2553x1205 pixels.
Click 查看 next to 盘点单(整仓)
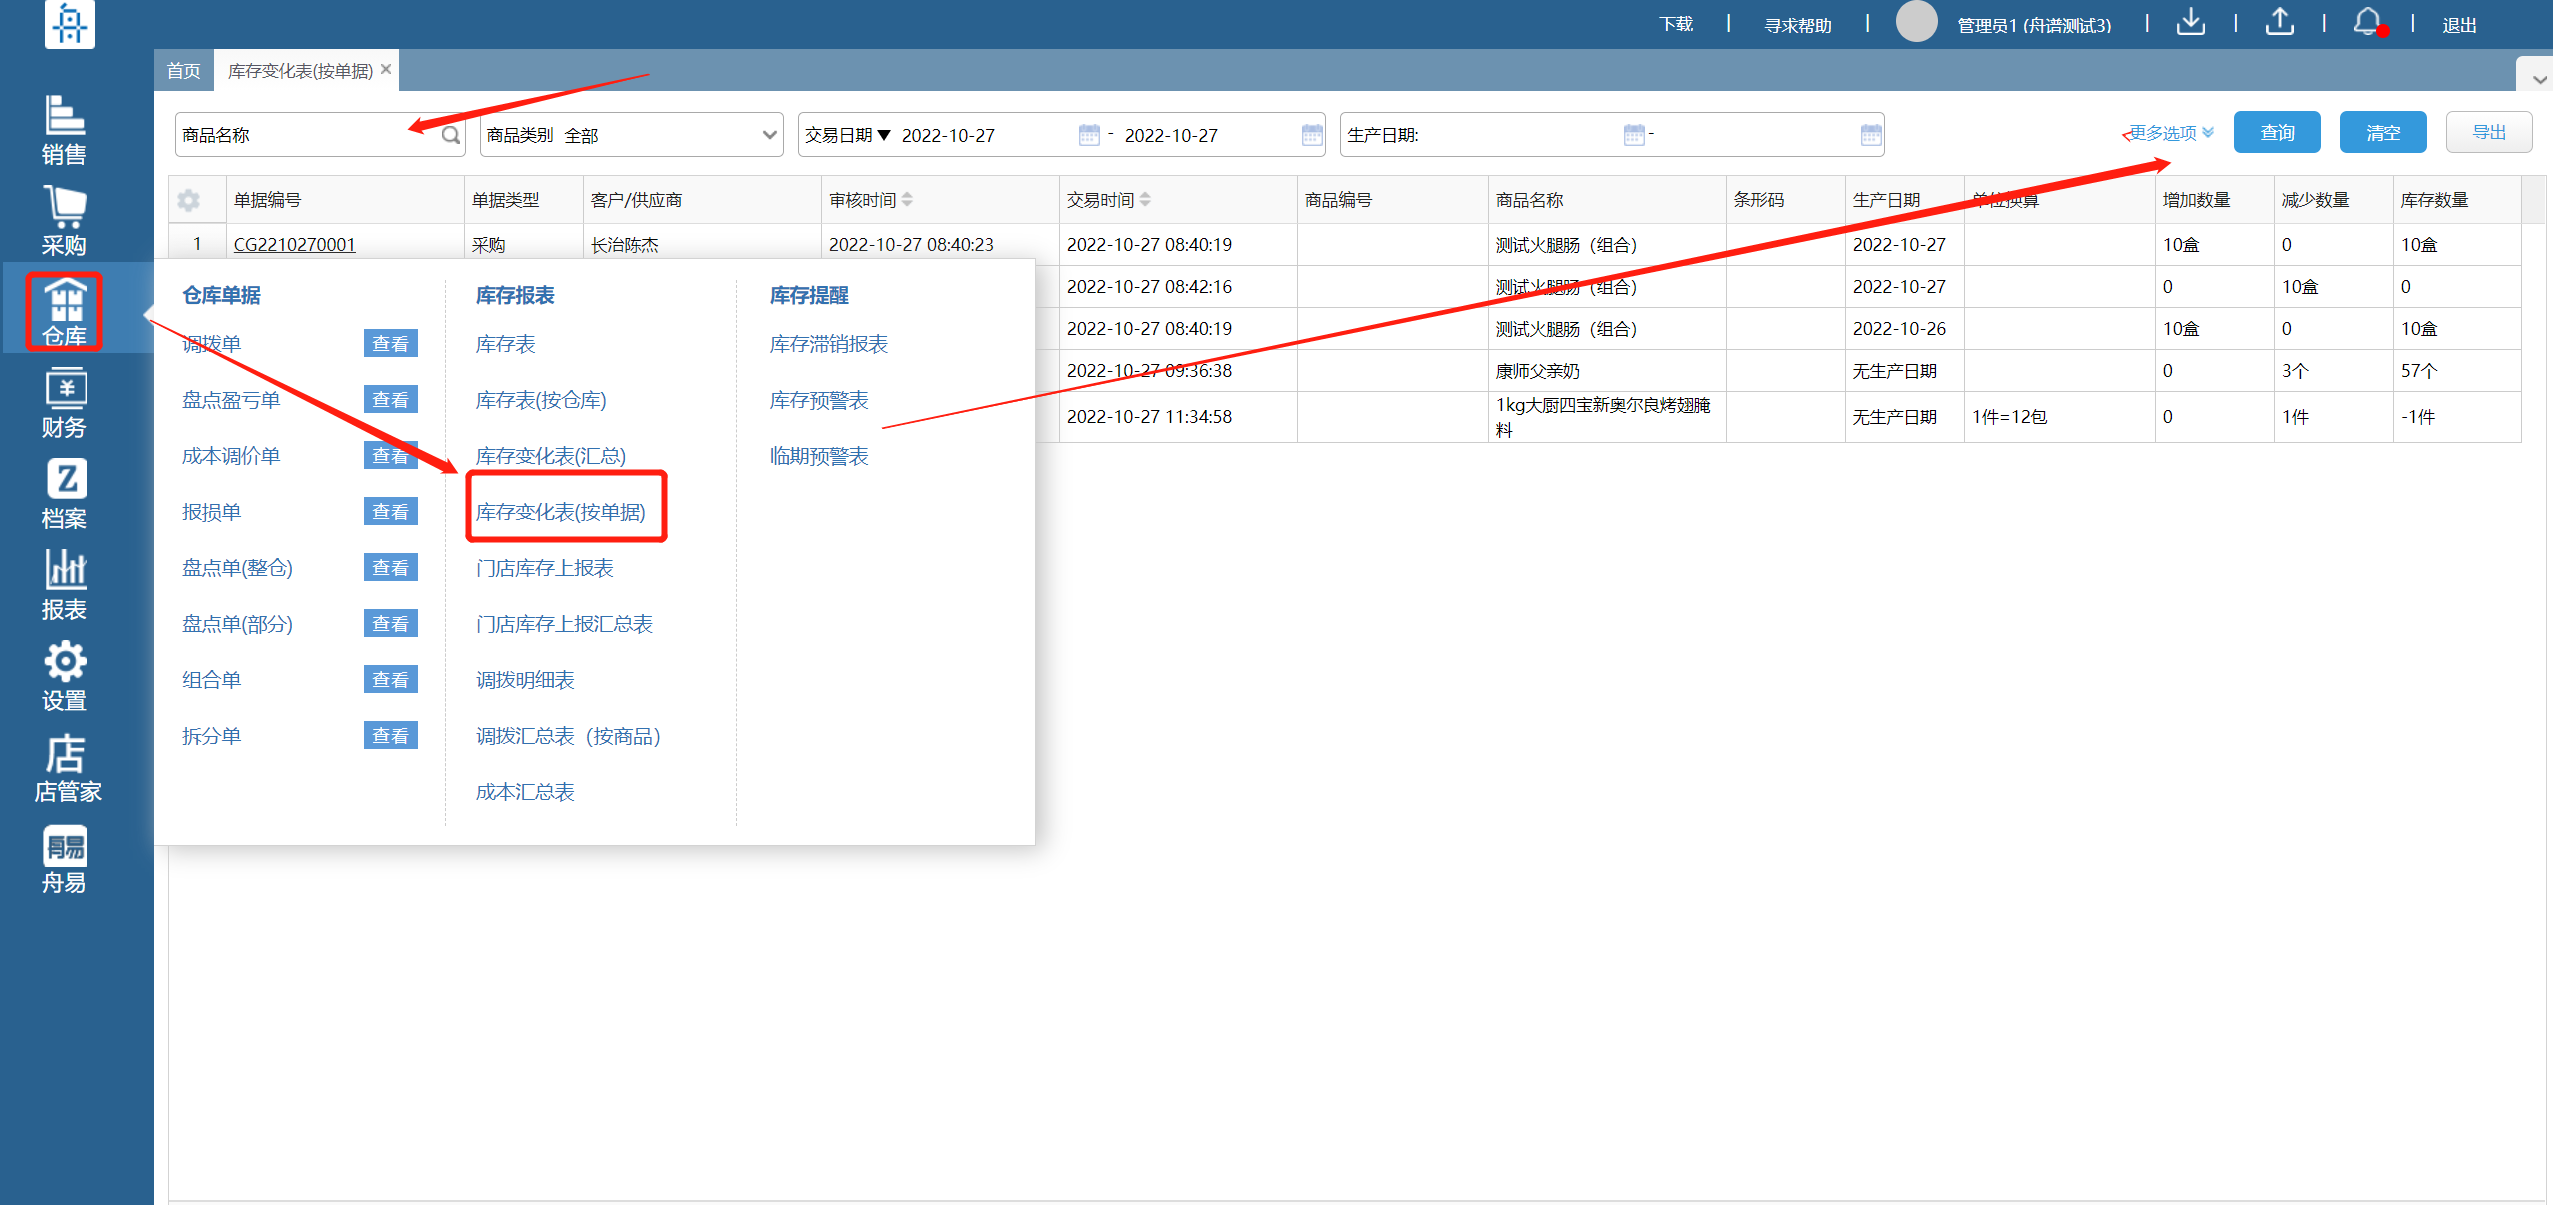tap(391, 568)
